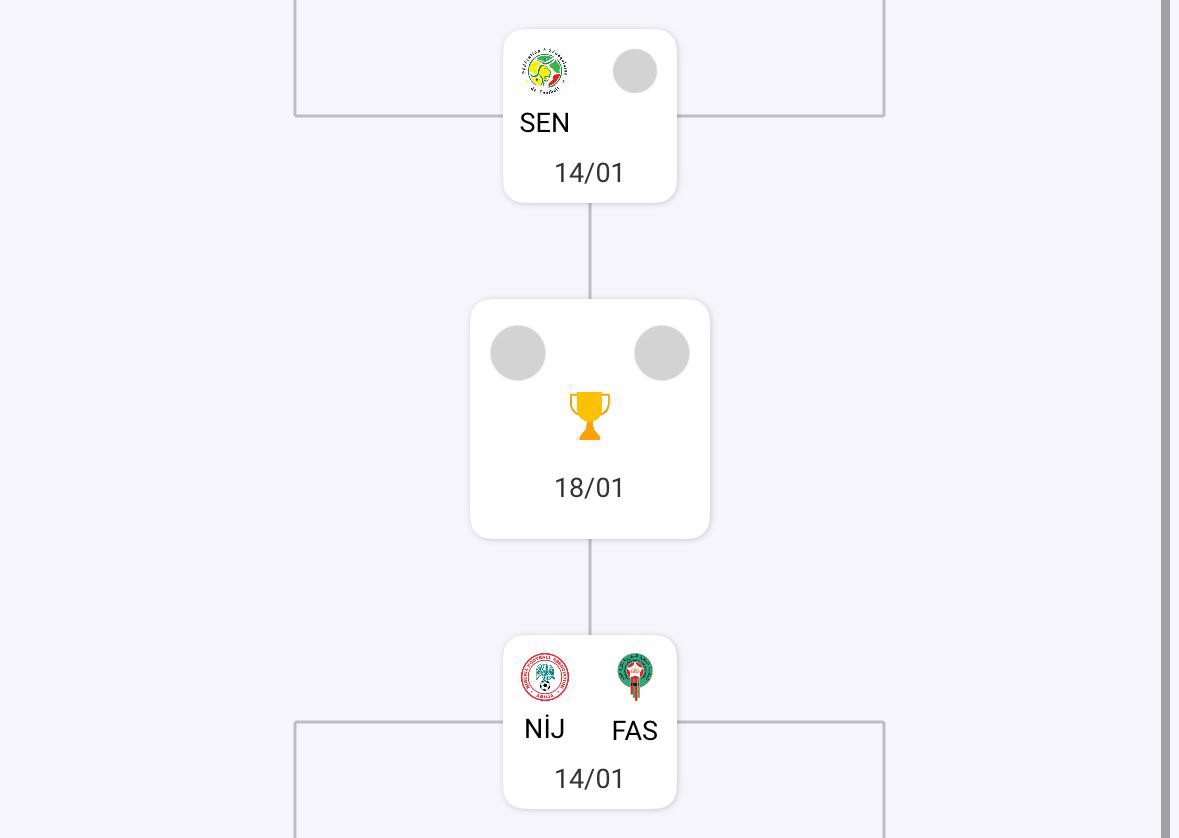Click the 14/01 date under NİJ and FAS
Screen dimensions: 1179x838
coord(590,779)
